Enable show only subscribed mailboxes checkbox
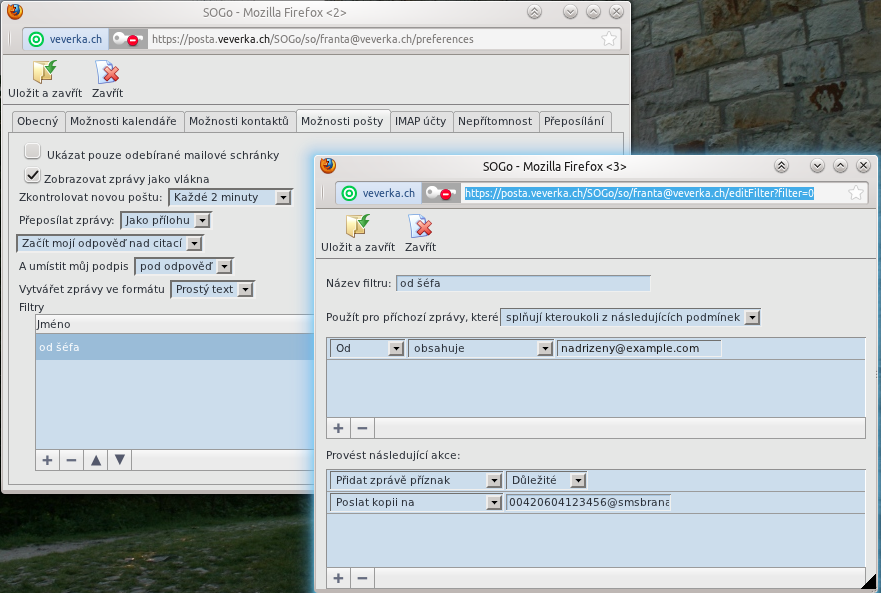 pyautogui.click(x=33, y=153)
